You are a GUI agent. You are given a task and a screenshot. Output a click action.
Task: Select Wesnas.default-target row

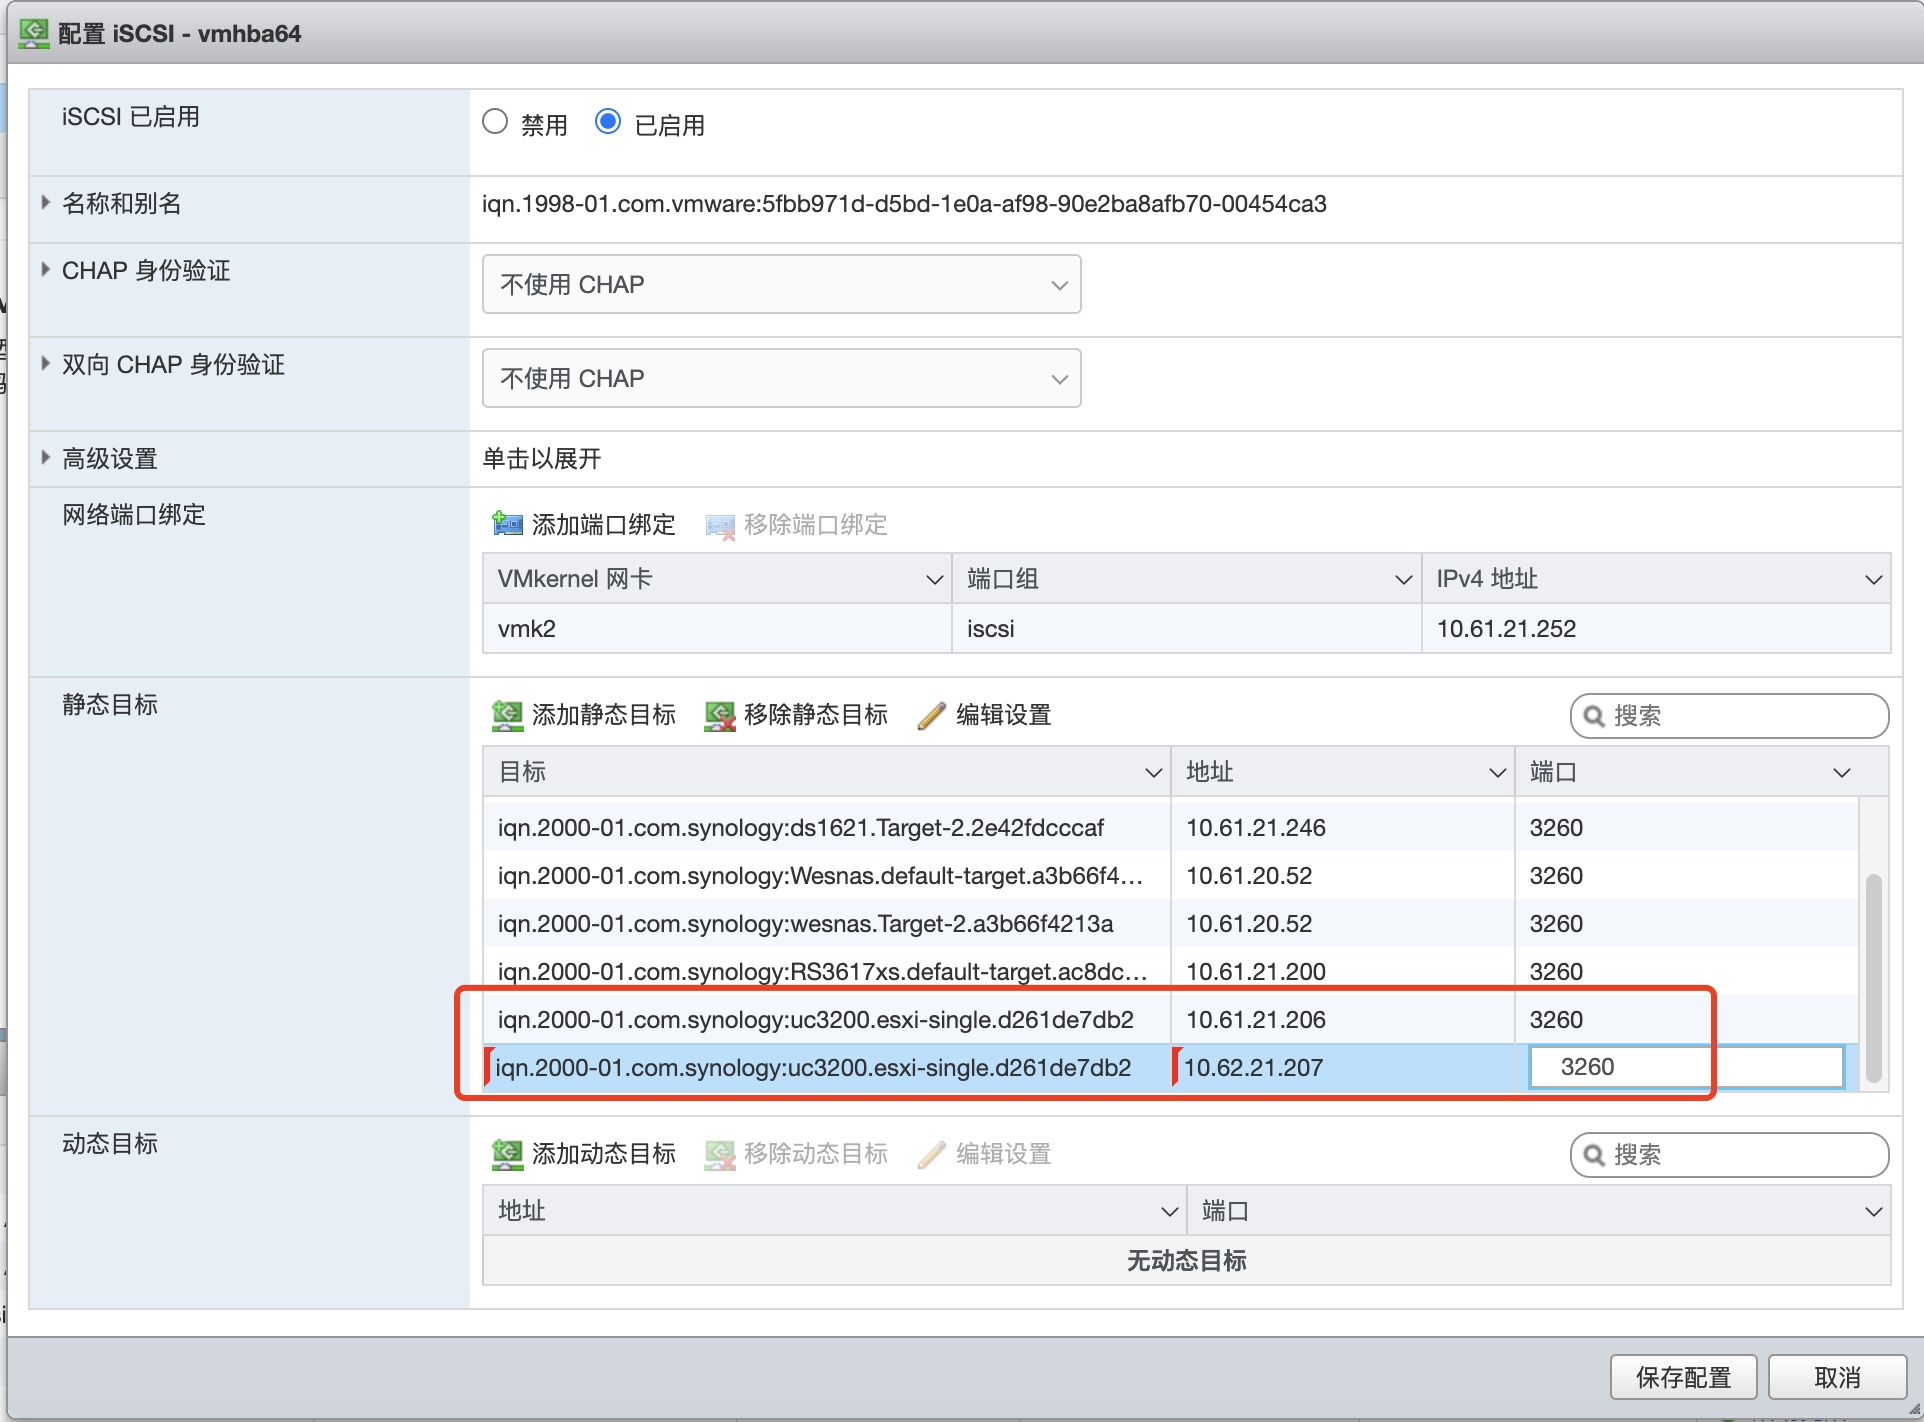coord(1170,875)
